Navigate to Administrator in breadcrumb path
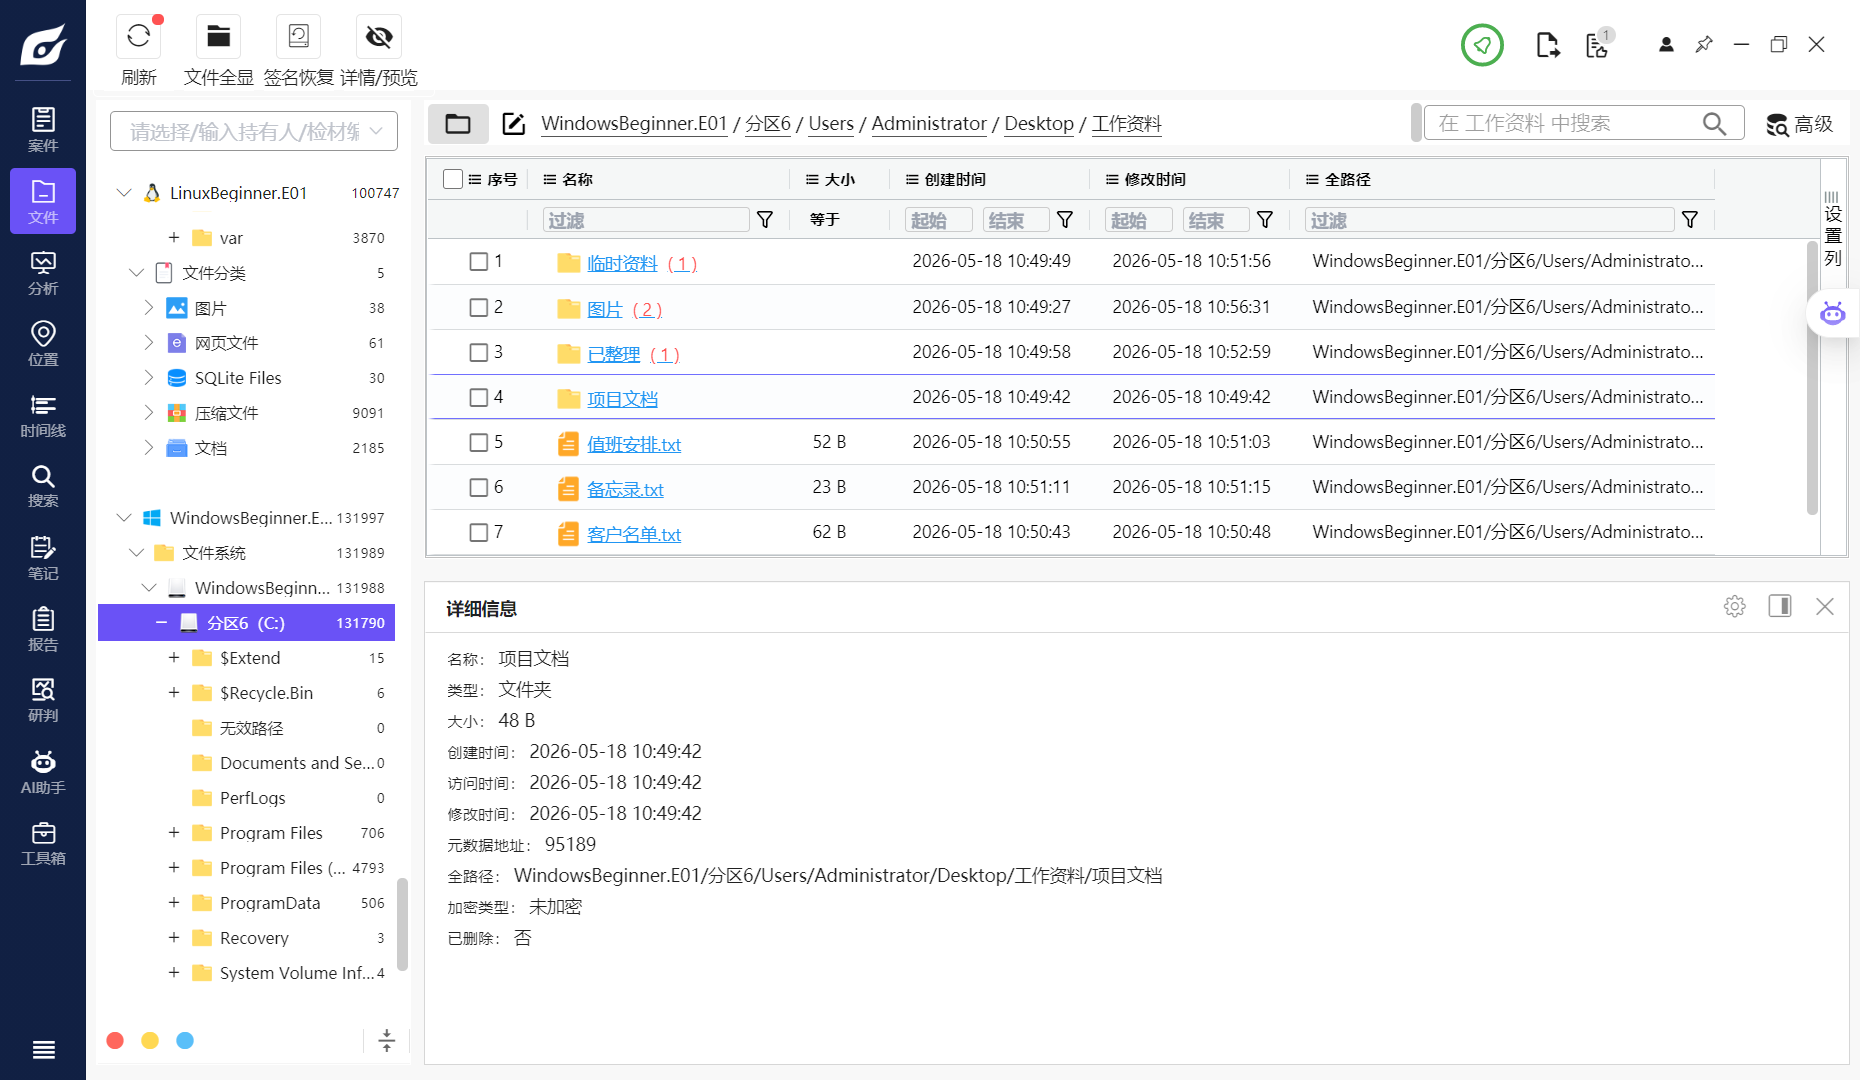 tap(929, 123)
